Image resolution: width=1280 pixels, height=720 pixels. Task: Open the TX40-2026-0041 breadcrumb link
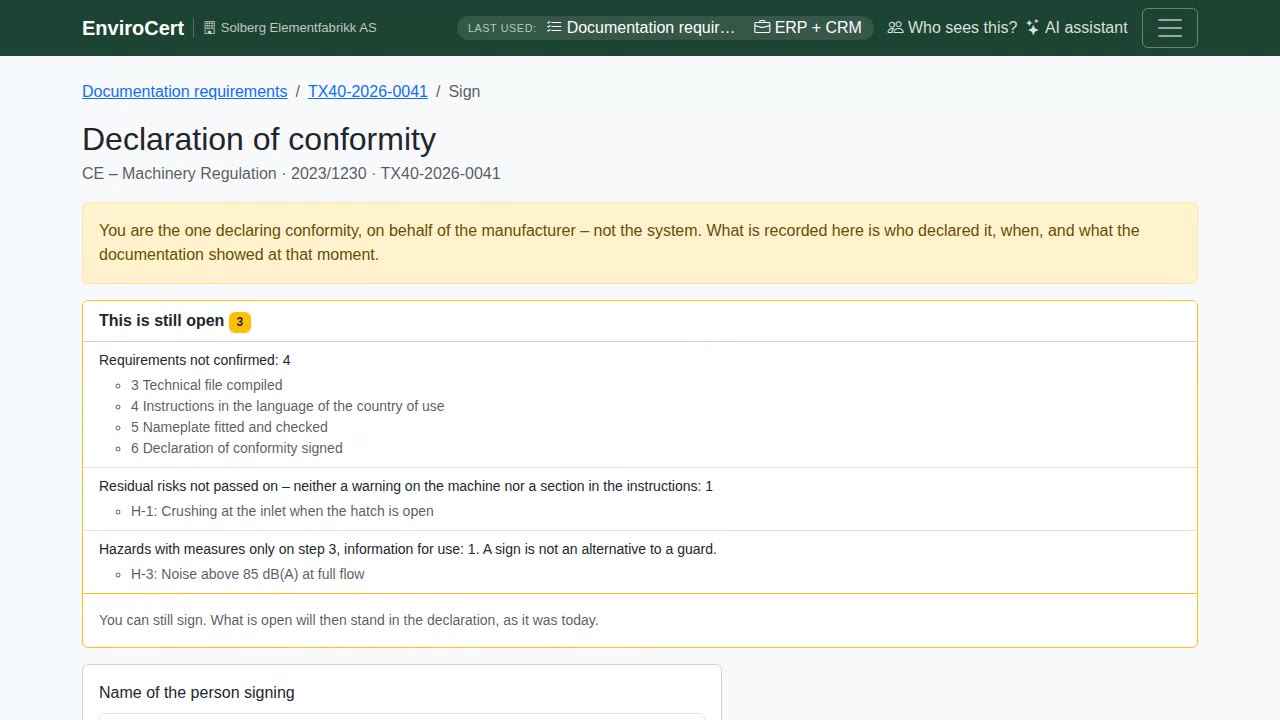pos(368,91)
